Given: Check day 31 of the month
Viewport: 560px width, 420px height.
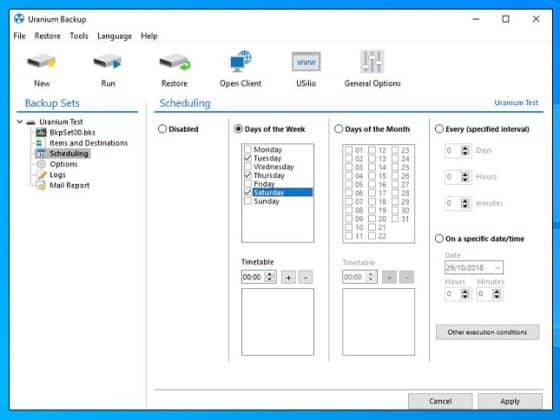Looking at the screenshot, I should point(395,219).
